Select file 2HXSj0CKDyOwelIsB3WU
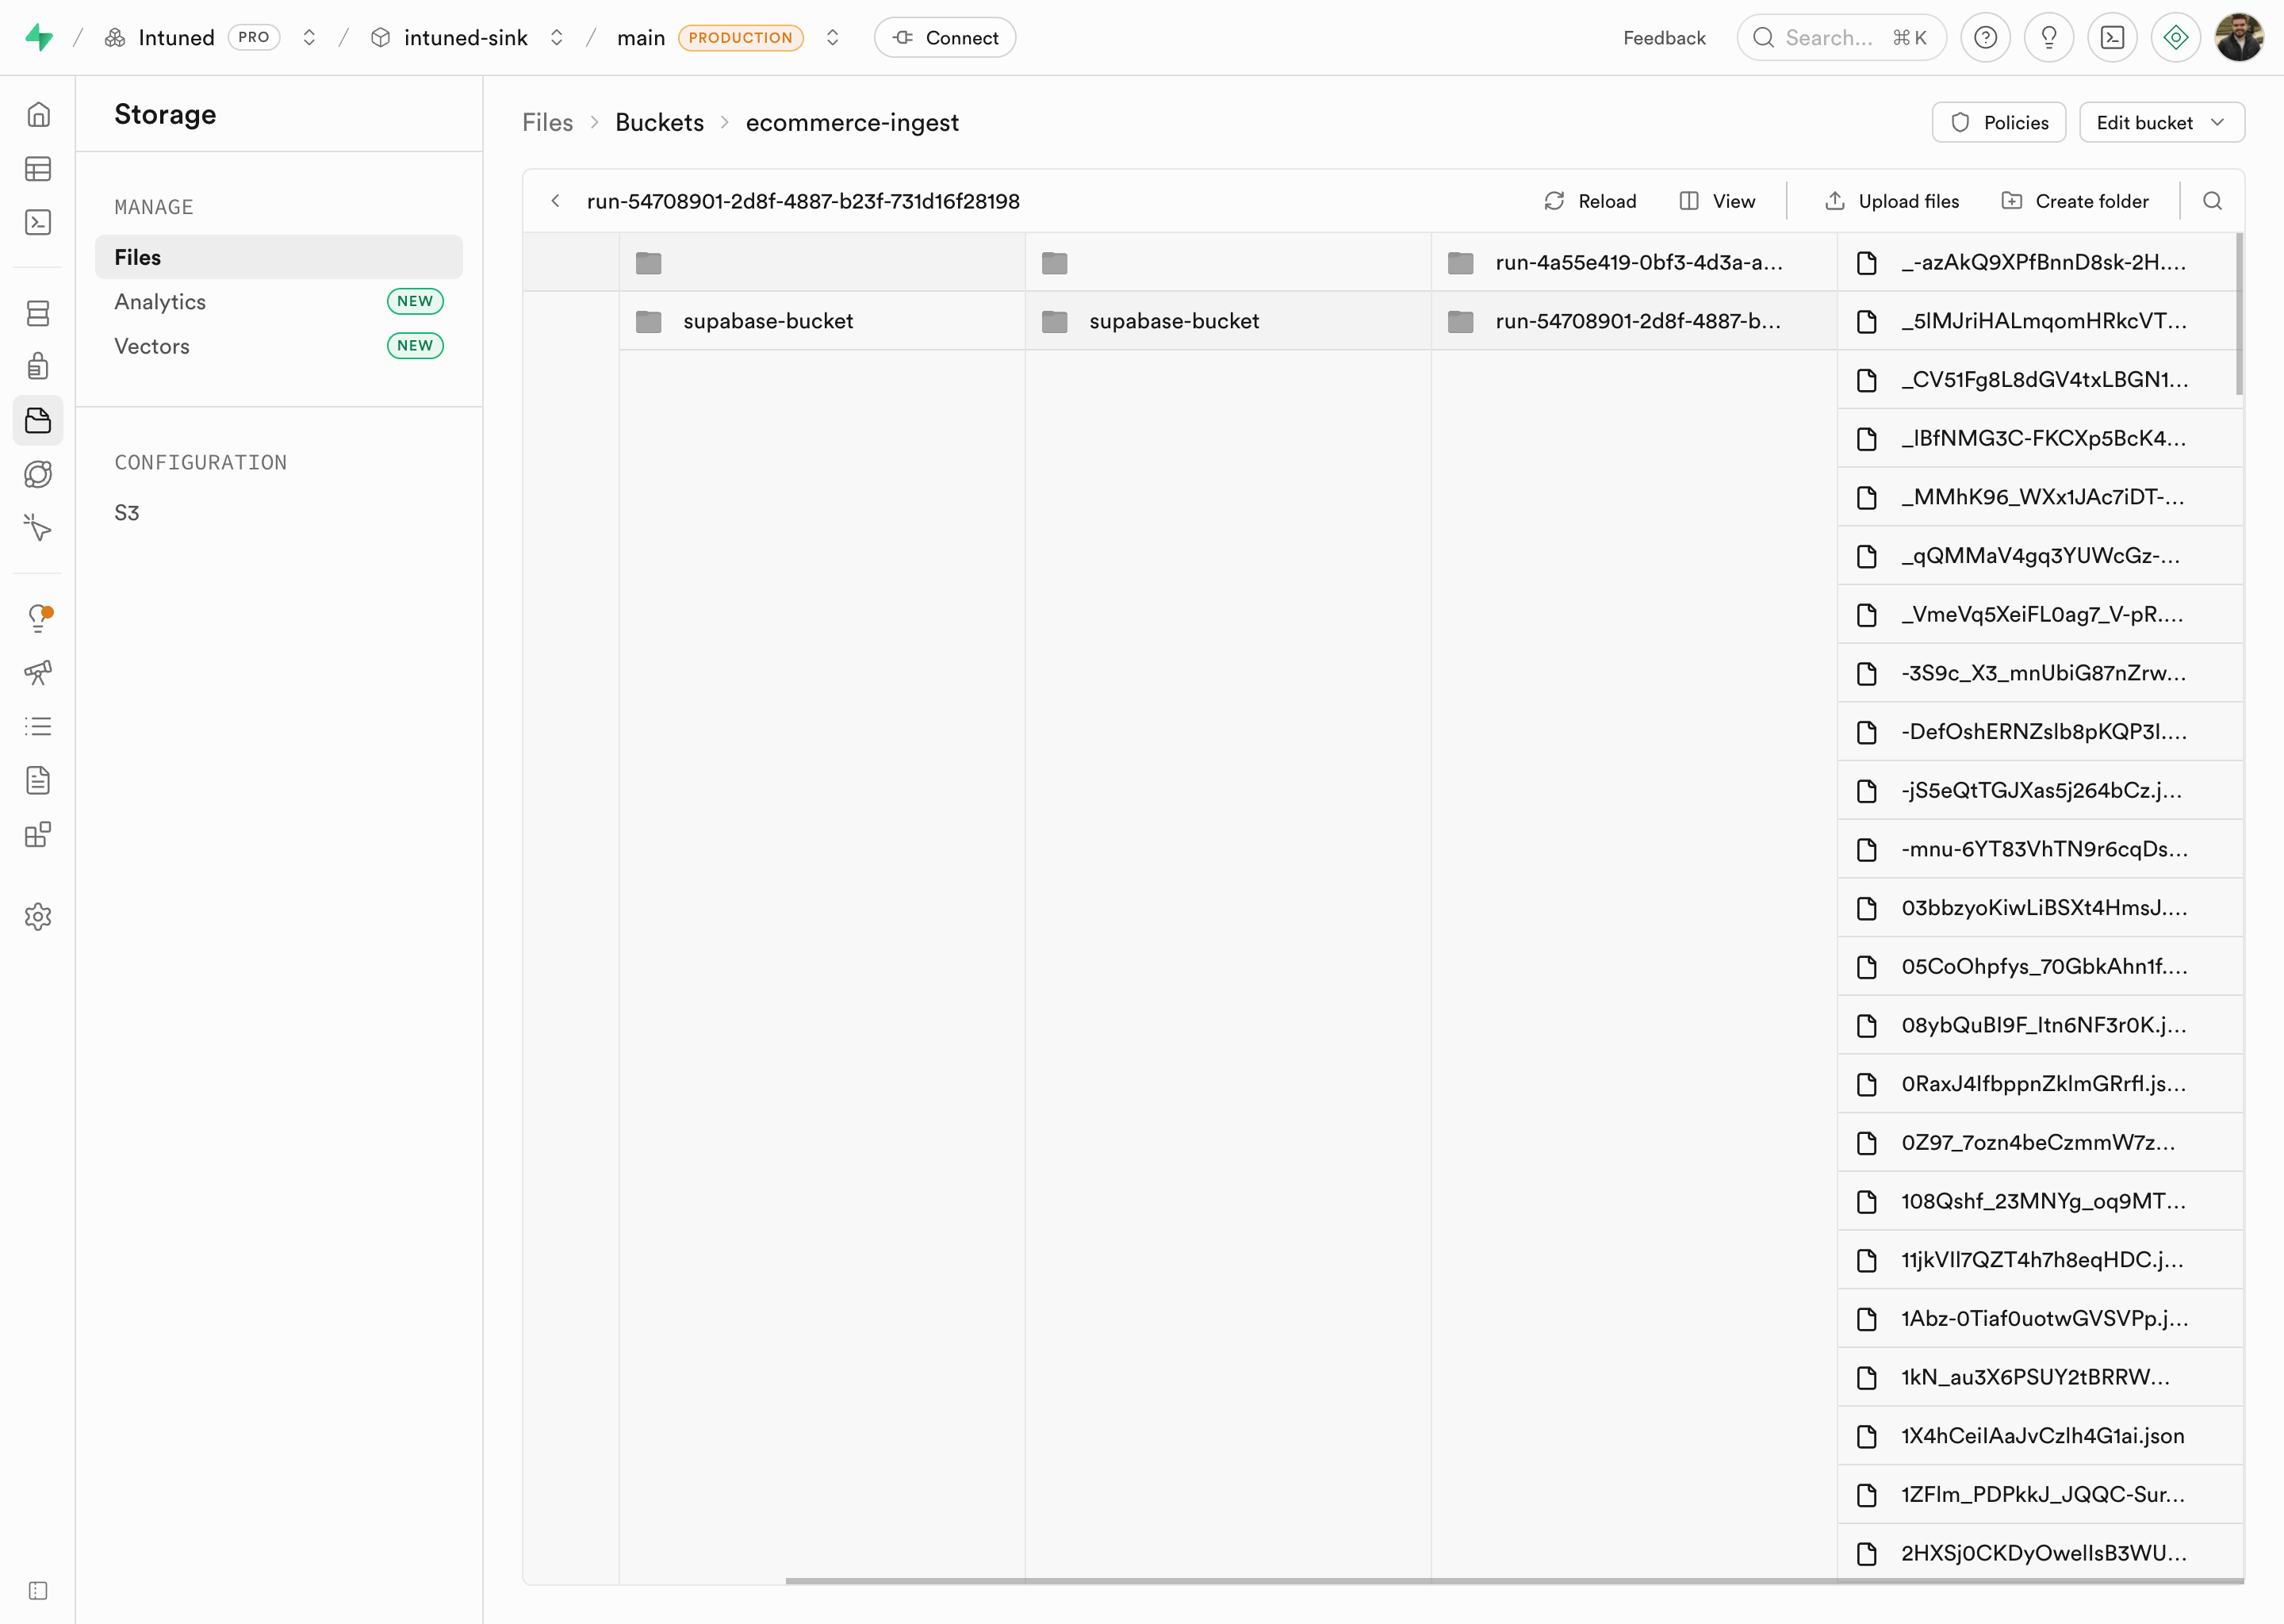 [x=2040, y=1553]
